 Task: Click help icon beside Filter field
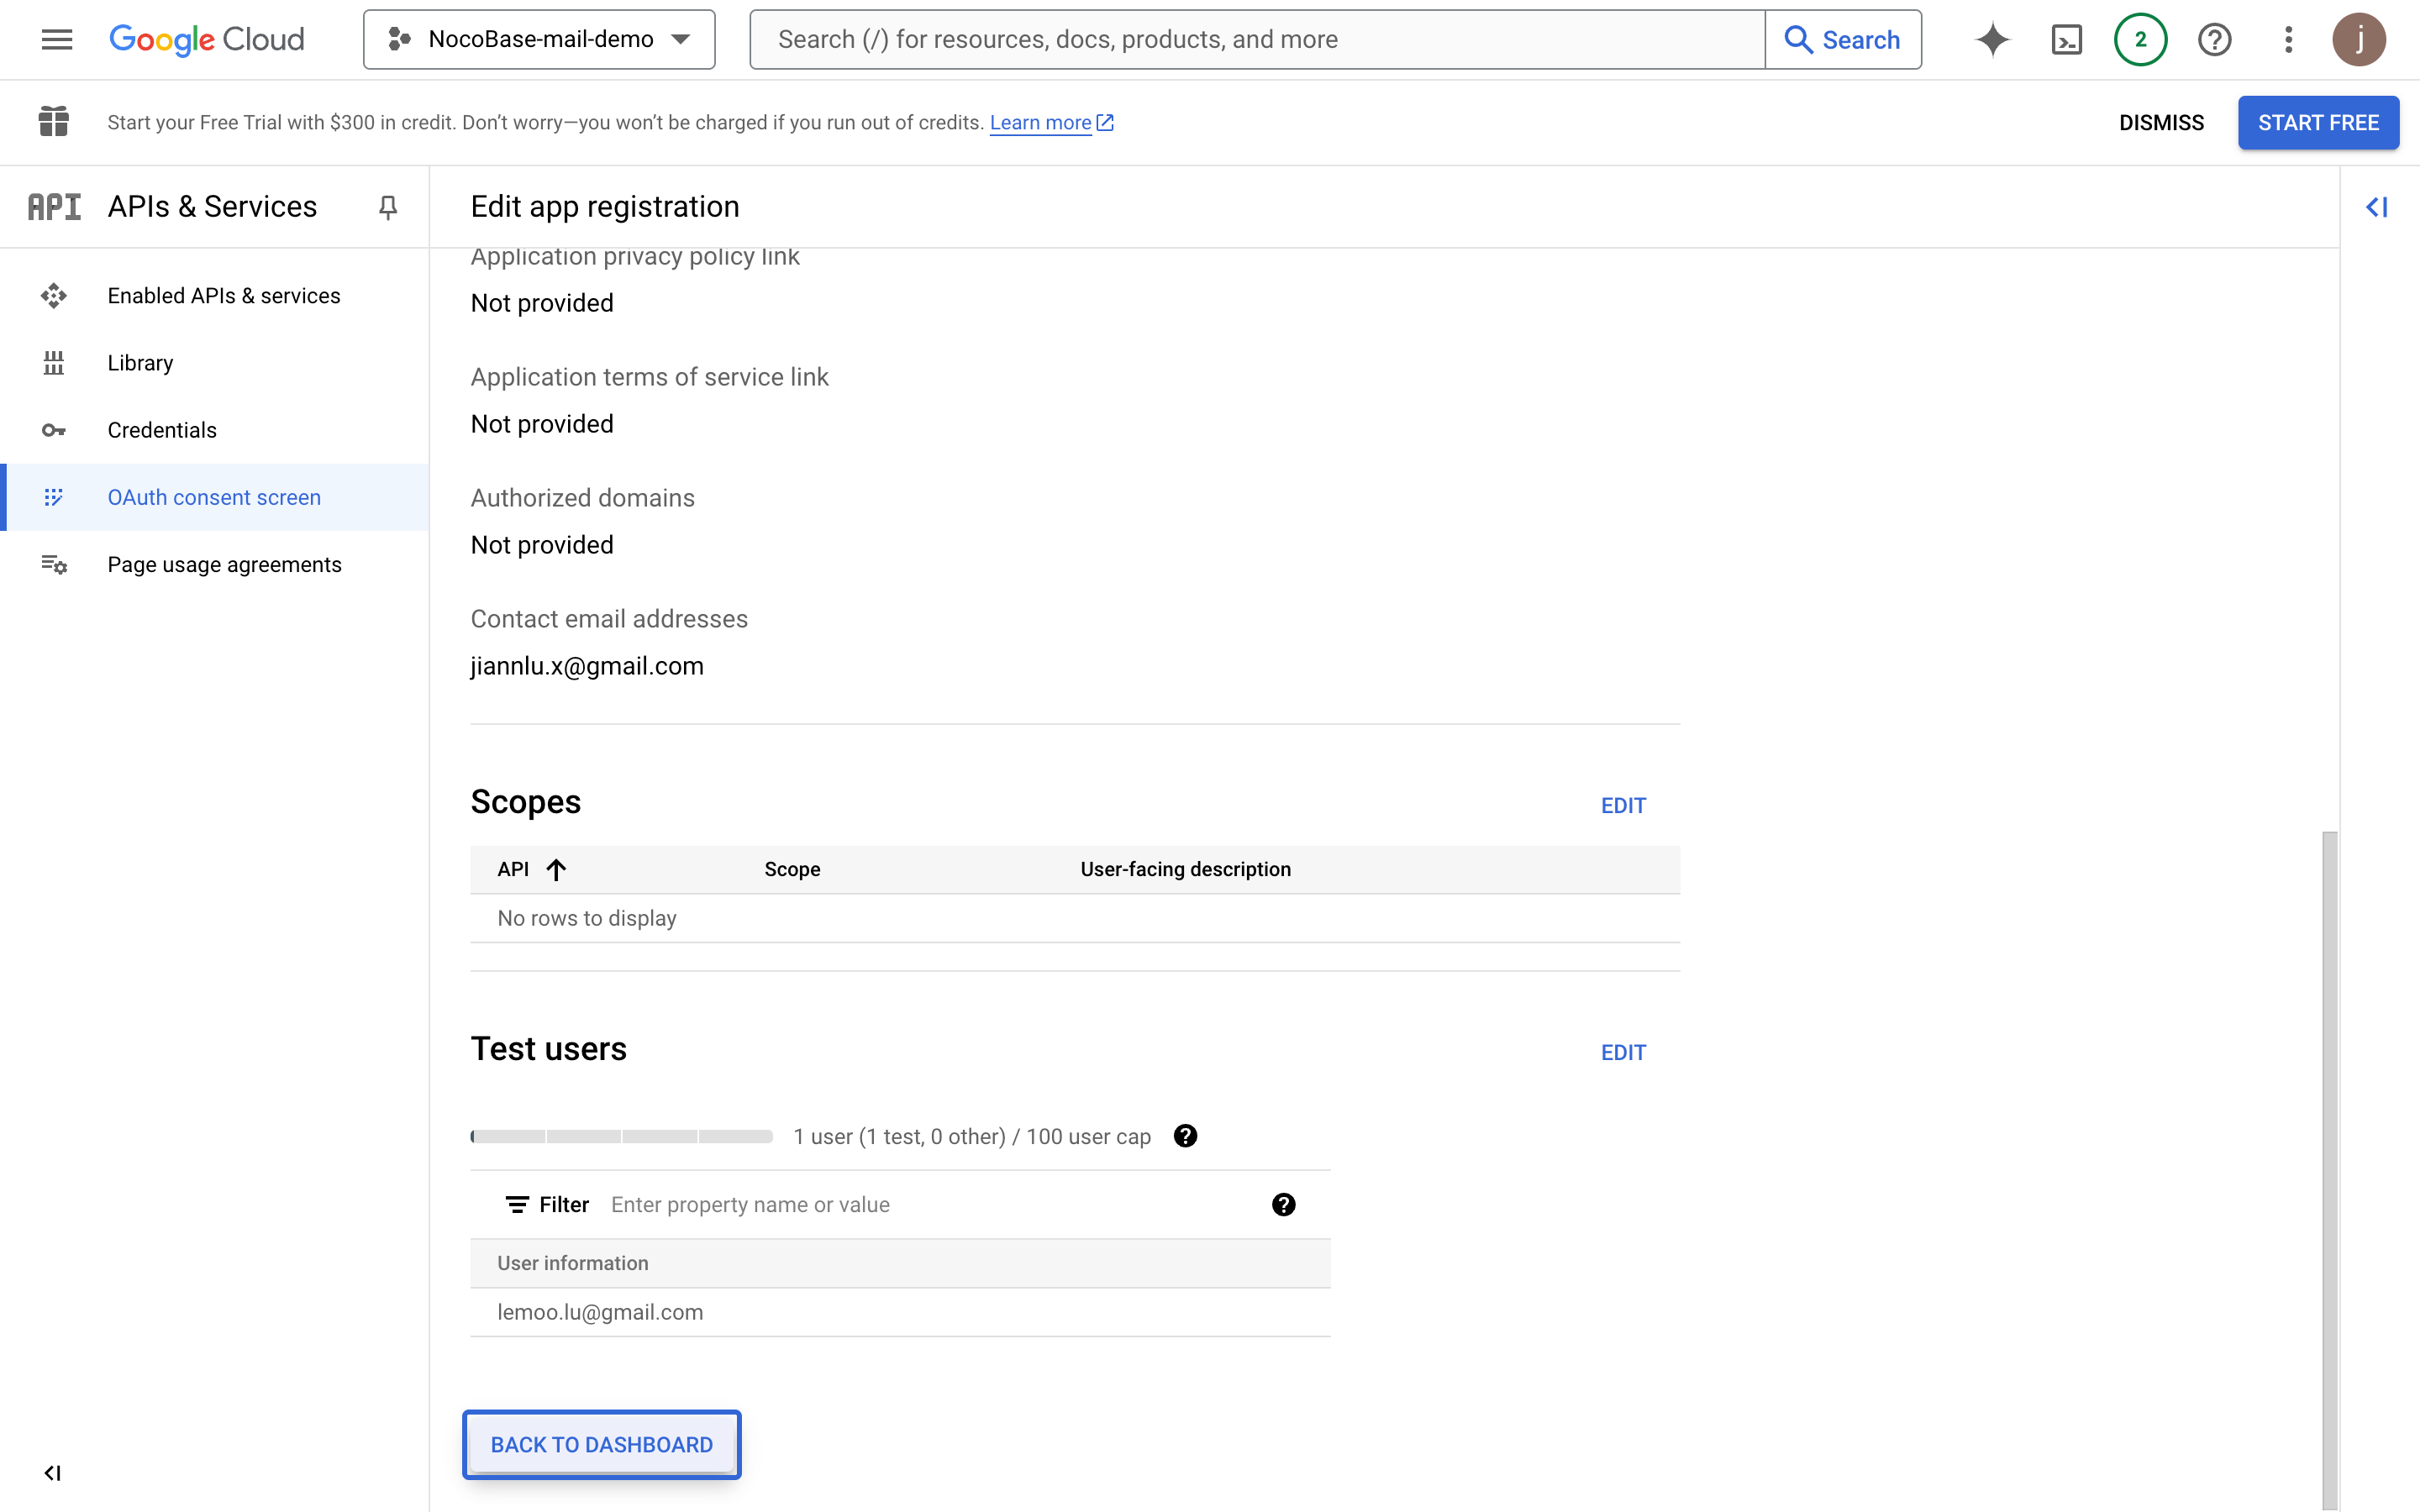coord(1283,1204)
